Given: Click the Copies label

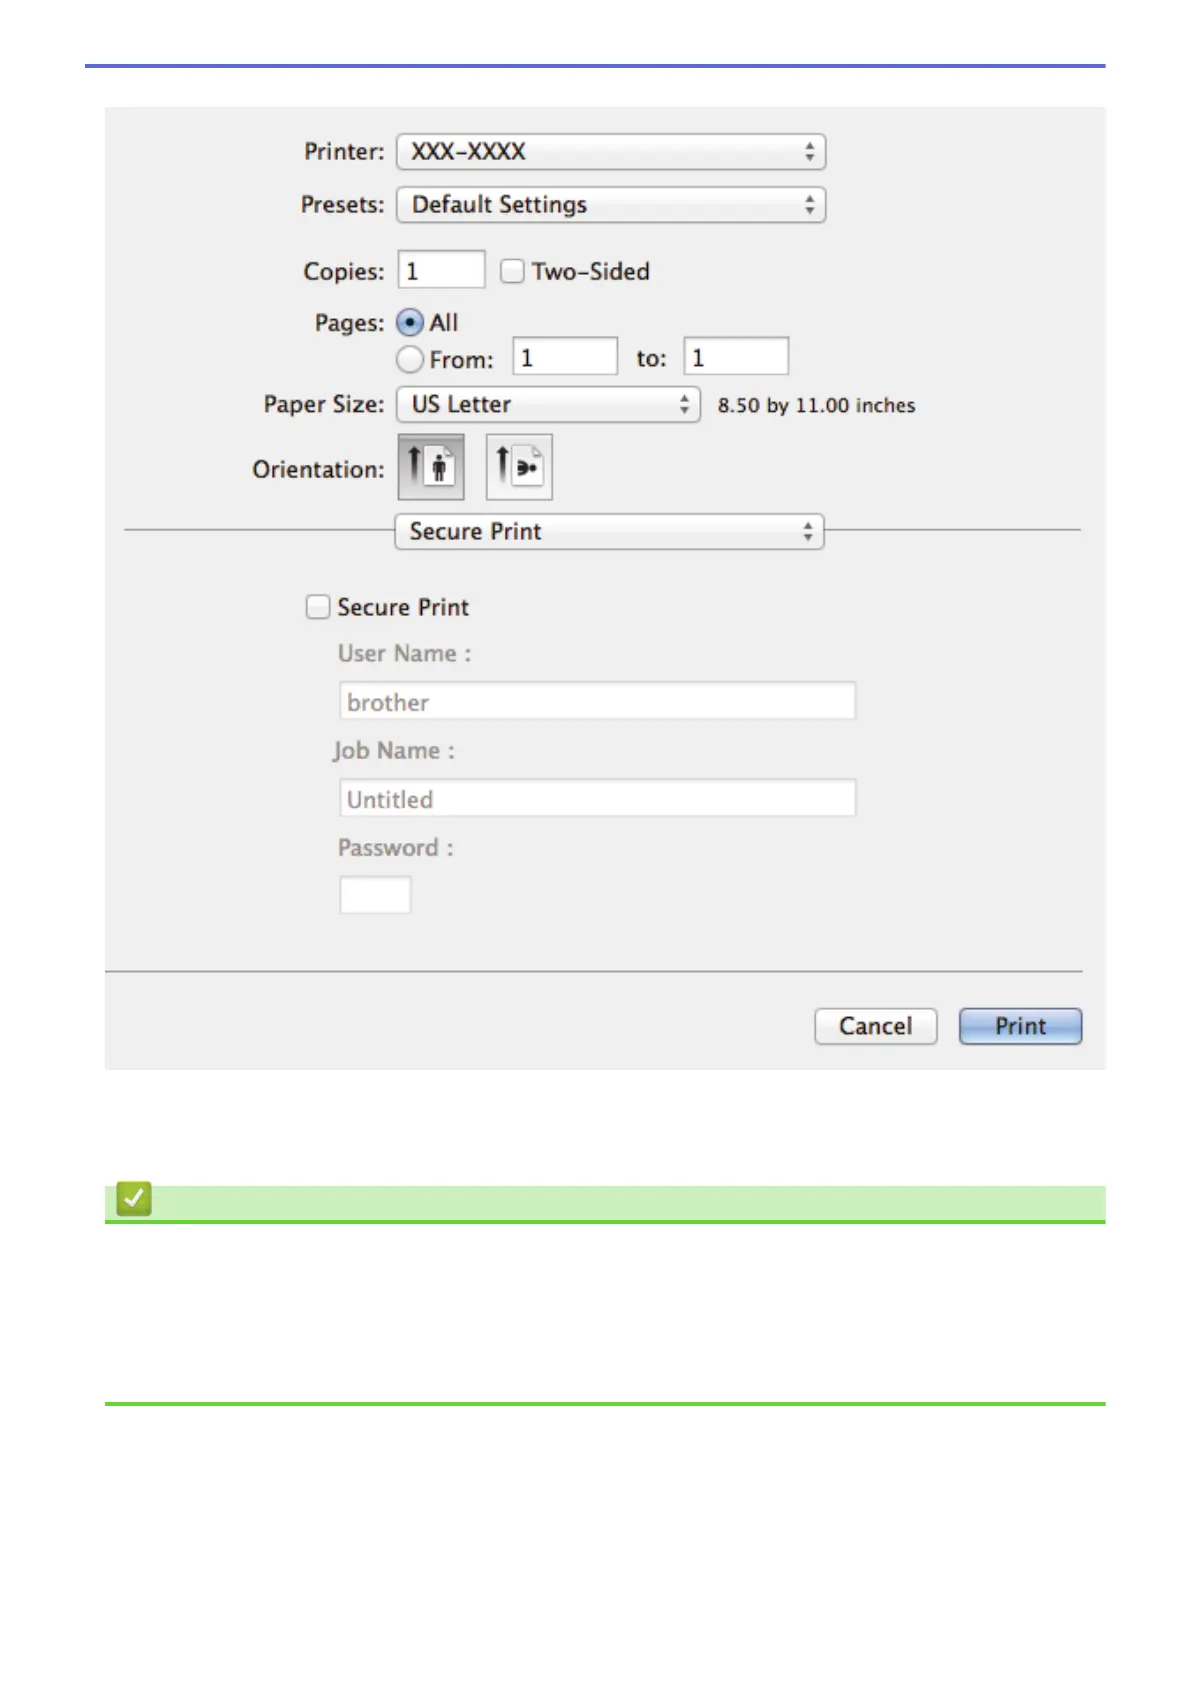Looking at the screenshot, I should pyautogui.click(x=343, y=272).
